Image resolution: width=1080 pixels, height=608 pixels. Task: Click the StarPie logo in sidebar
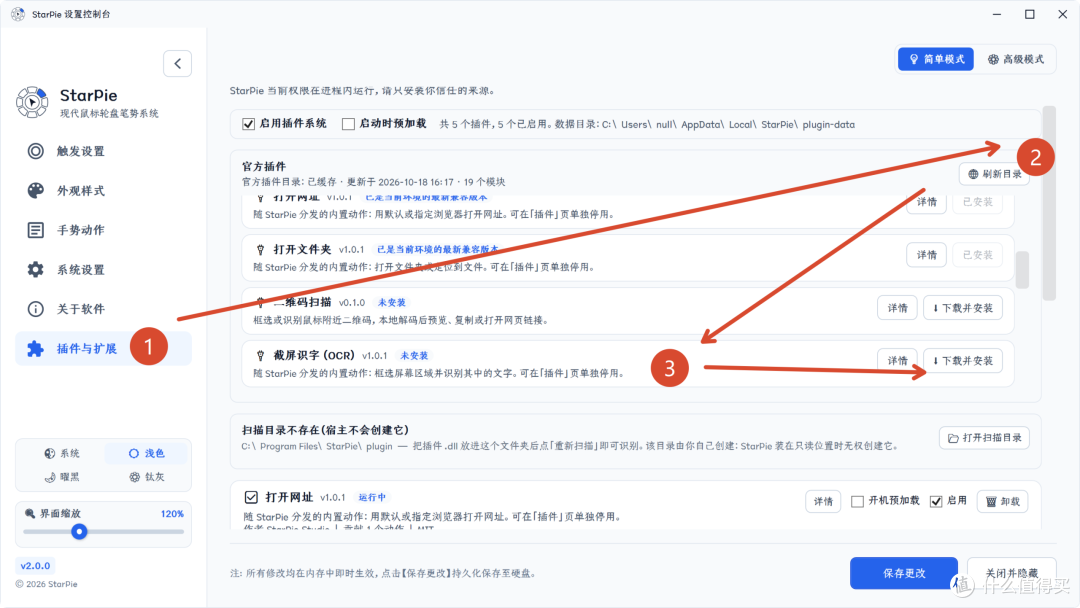32,103
